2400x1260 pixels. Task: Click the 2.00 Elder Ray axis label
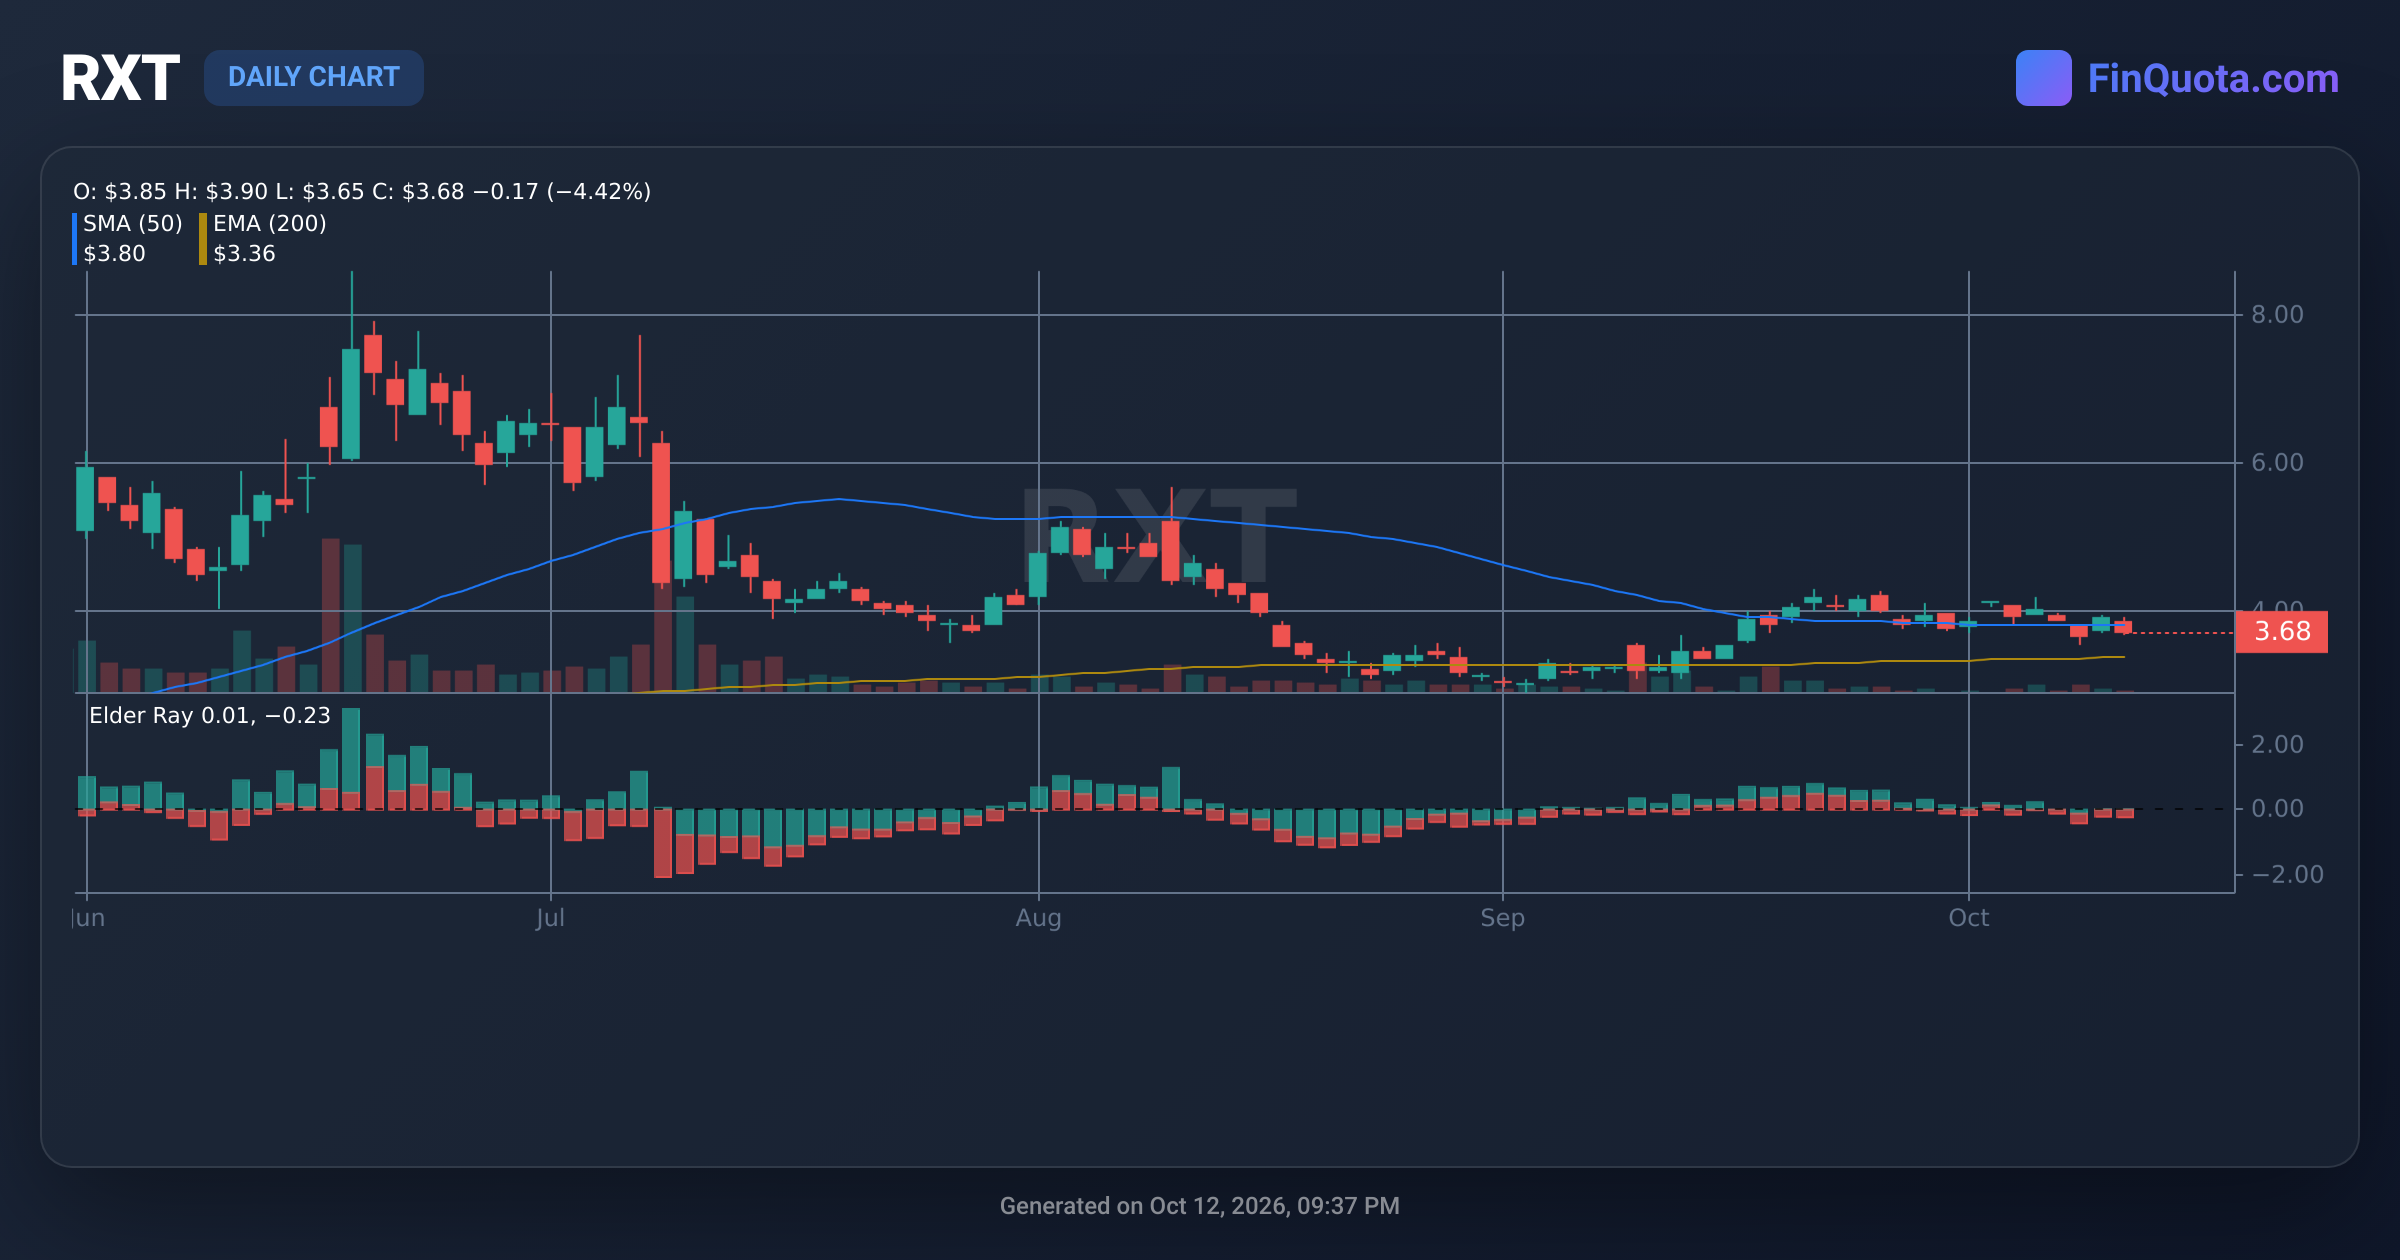coord(2277,744)
